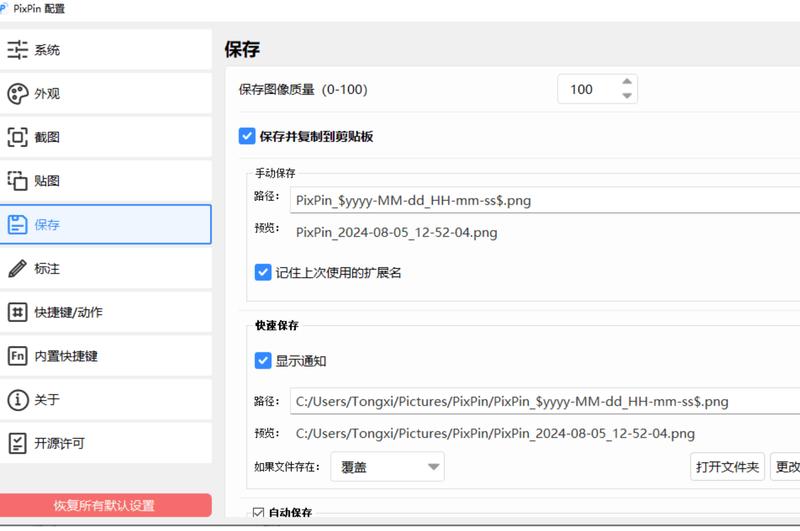Decrease image quality with down arrow
The height and width of the screenshot is (531, 800).
point(627,96)
